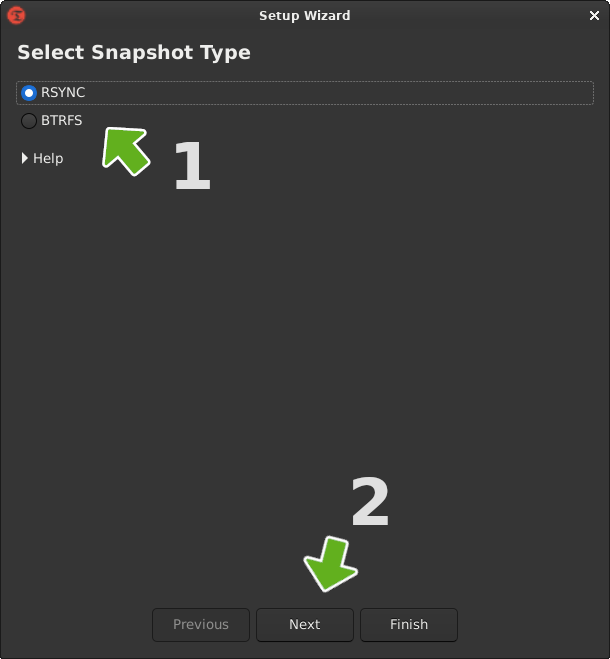Click the greyed-out Previous button
610x659 pixels.
201,625
